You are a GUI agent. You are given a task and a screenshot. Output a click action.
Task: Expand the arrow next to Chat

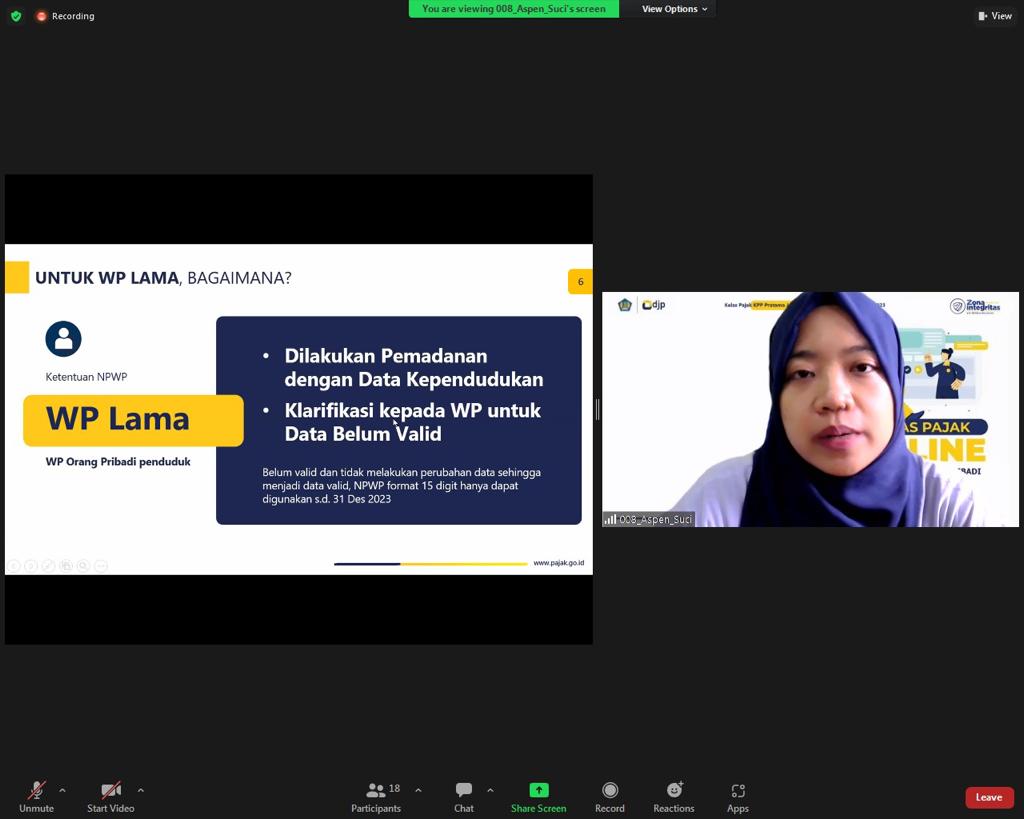(490, 790)
